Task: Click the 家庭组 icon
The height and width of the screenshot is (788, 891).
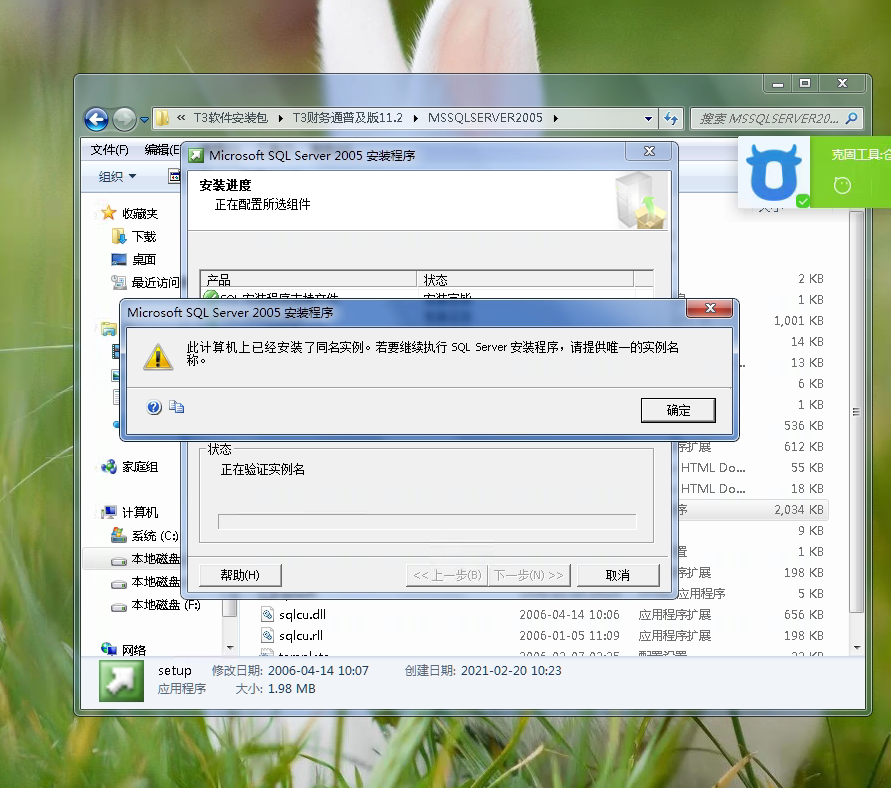Action: point(109,467)
